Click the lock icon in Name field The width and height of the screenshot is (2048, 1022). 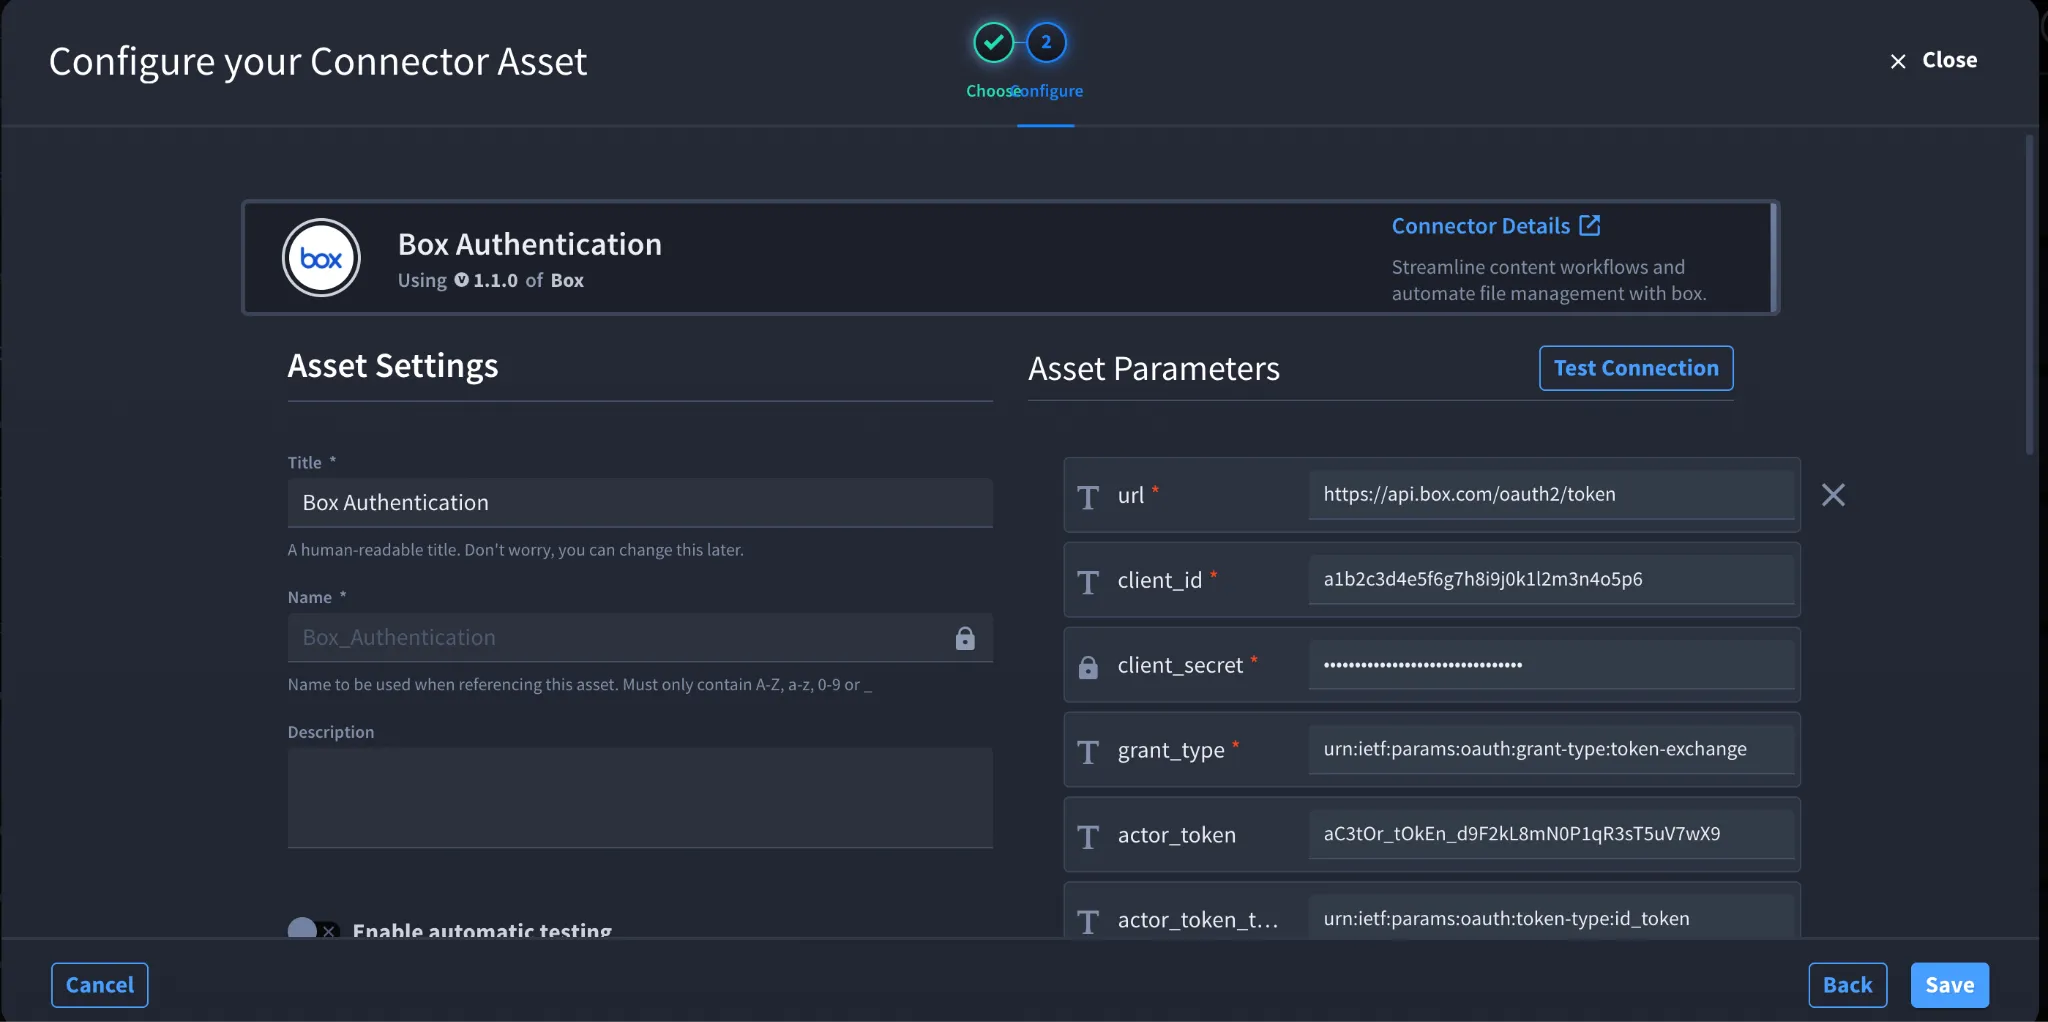click(965, 638)
